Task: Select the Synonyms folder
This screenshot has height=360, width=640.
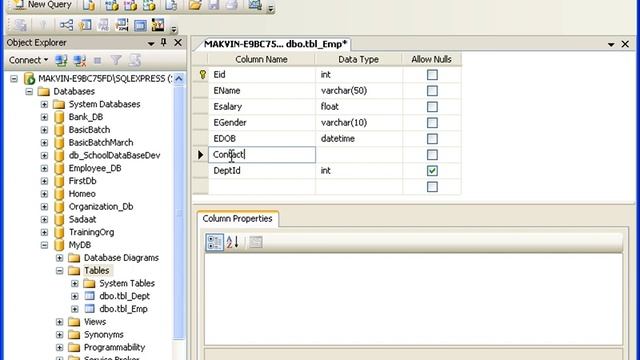Action: coord(104,335)
